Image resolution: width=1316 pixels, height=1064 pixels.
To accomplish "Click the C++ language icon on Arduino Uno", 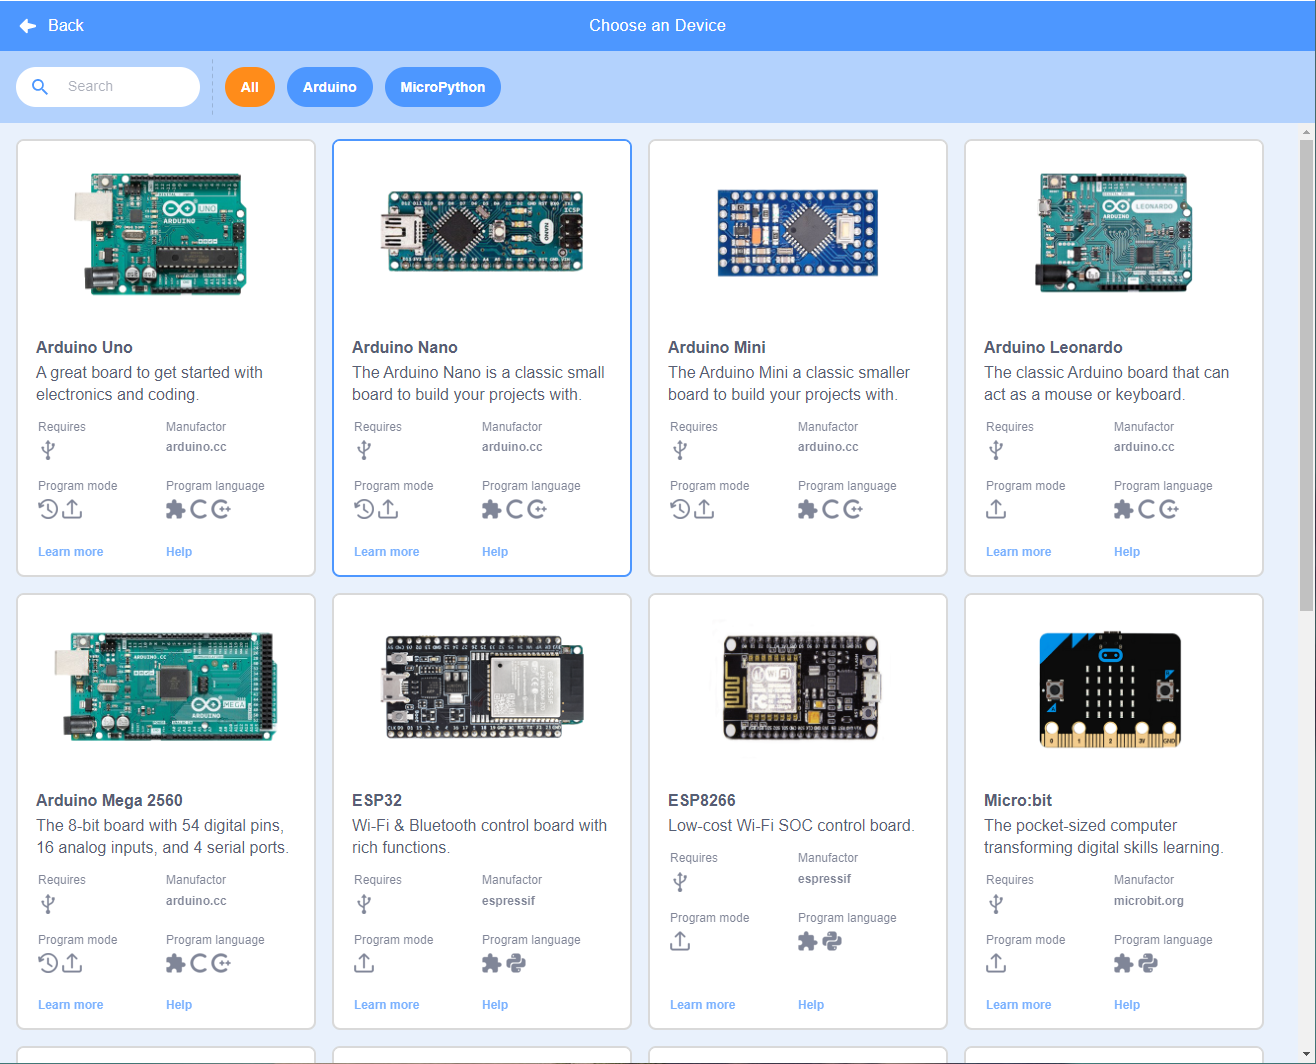I will [x=221, y=510].
